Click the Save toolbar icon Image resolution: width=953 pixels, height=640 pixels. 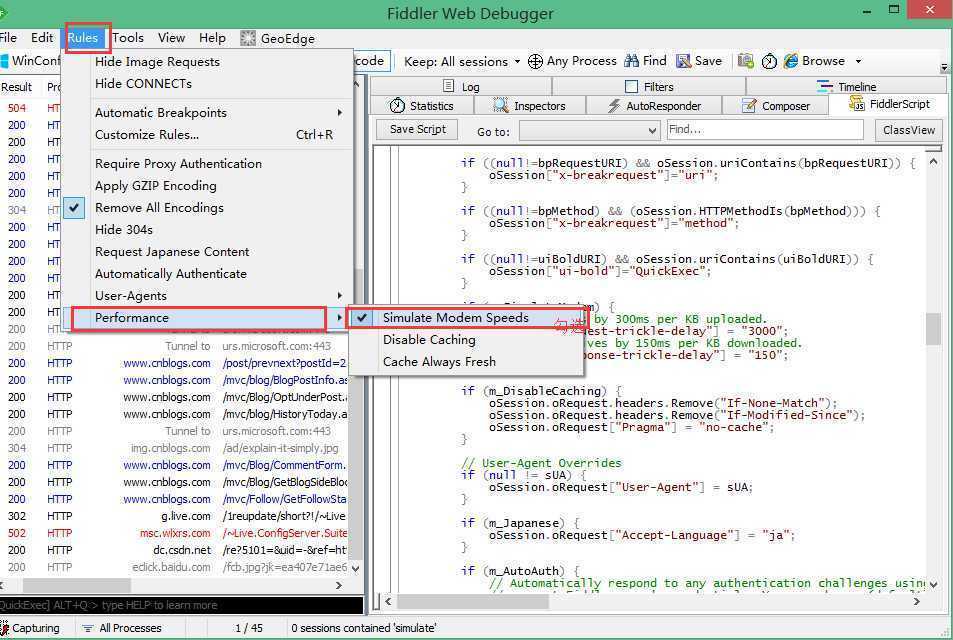(x=684, y=61)
